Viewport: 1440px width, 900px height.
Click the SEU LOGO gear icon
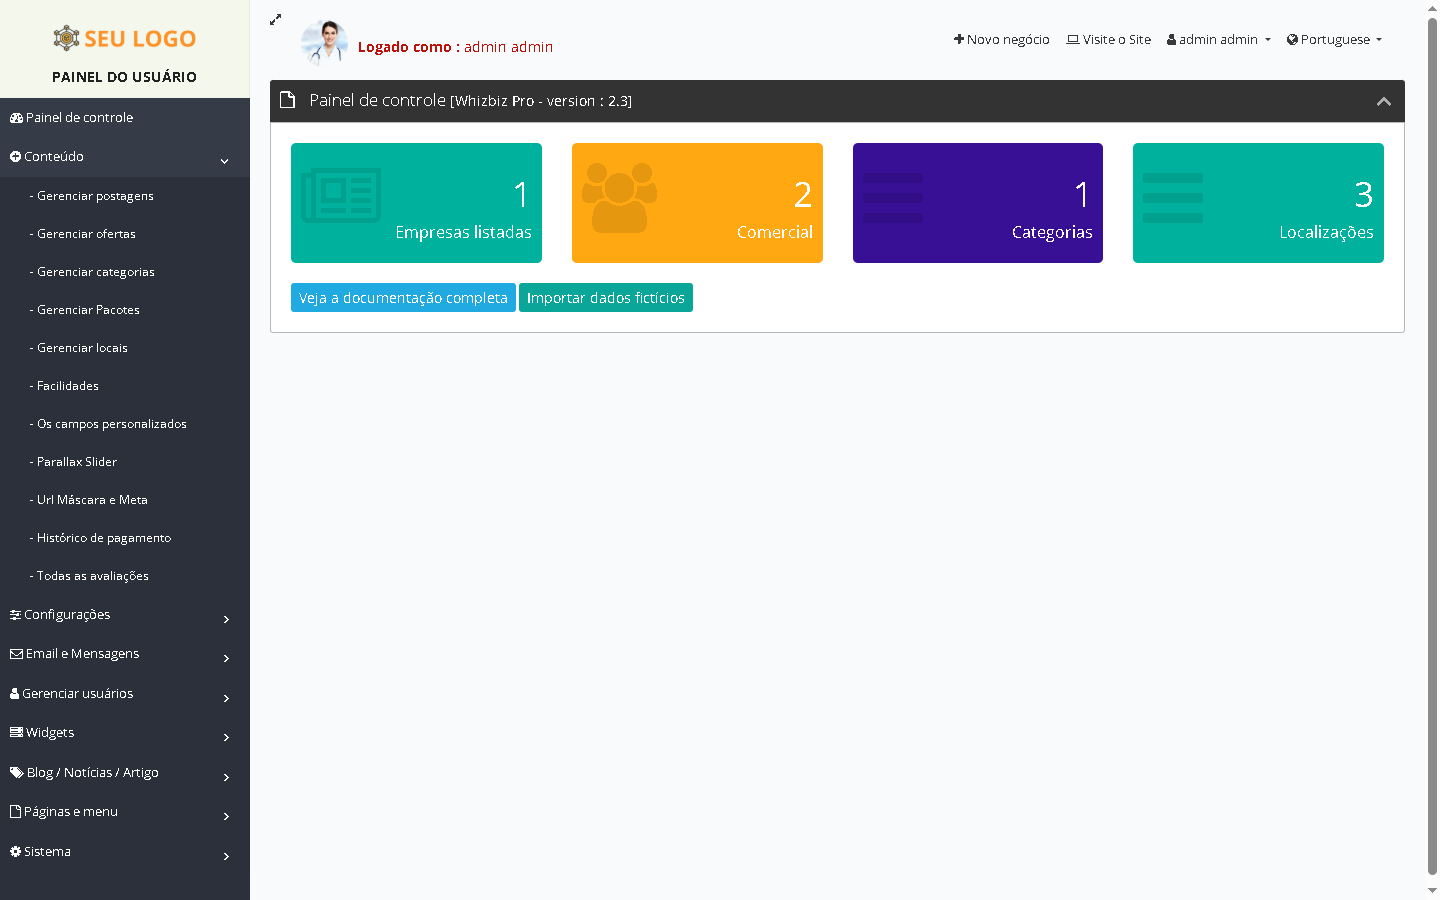(x=66, y=38)
